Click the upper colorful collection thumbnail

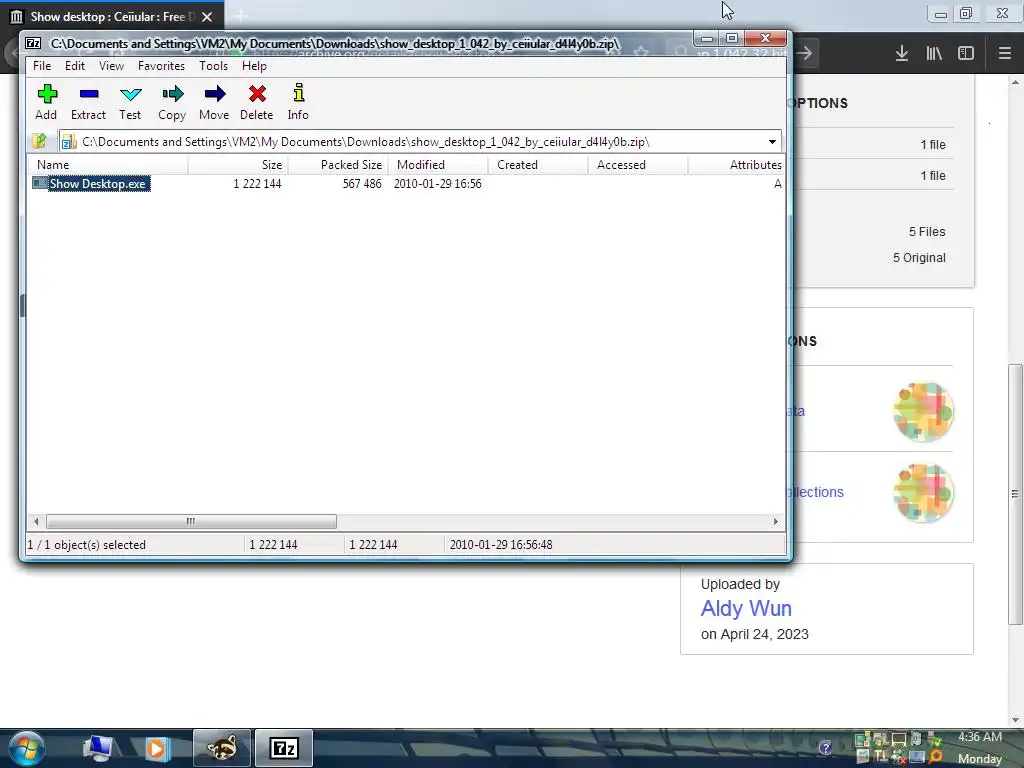coord(923,411)
